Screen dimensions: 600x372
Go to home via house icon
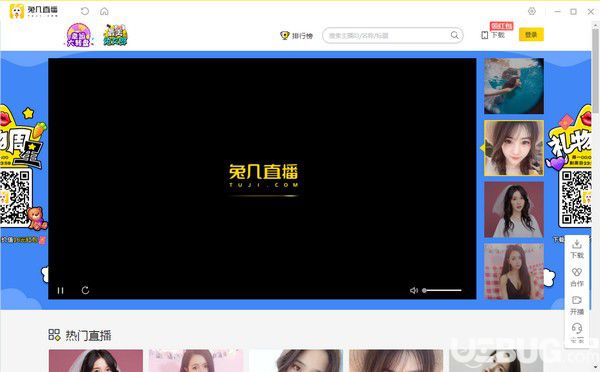[x=104, y=11]
